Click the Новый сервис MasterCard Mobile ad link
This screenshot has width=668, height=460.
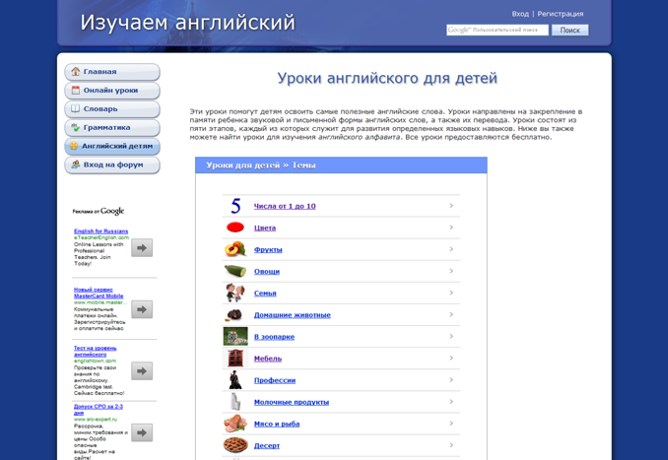coord(98,293)
